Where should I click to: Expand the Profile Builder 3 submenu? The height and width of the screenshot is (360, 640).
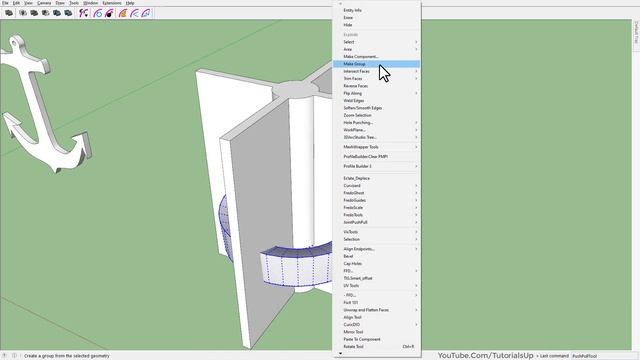pyautogui.click(x=376, y=167)
